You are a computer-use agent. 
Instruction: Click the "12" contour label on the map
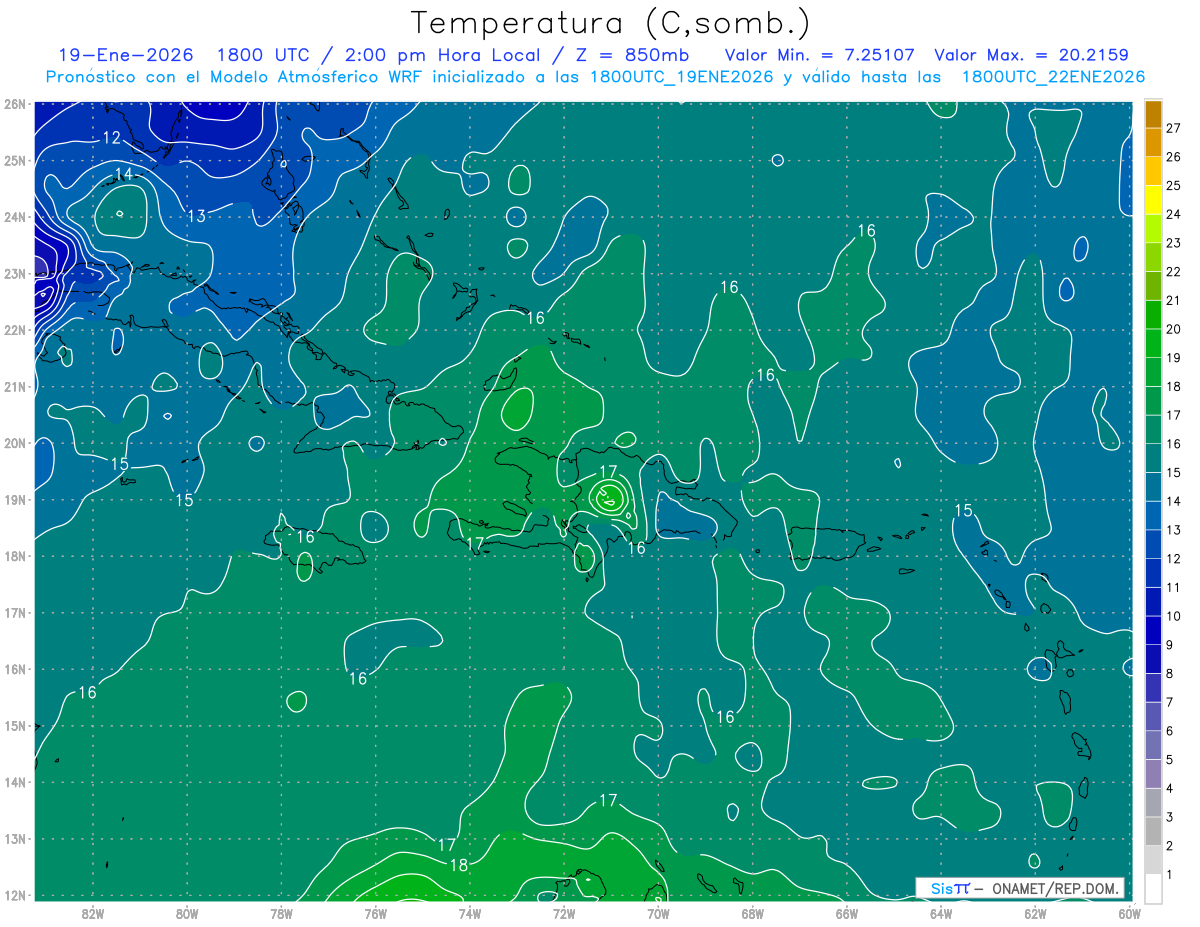[112, 138]
